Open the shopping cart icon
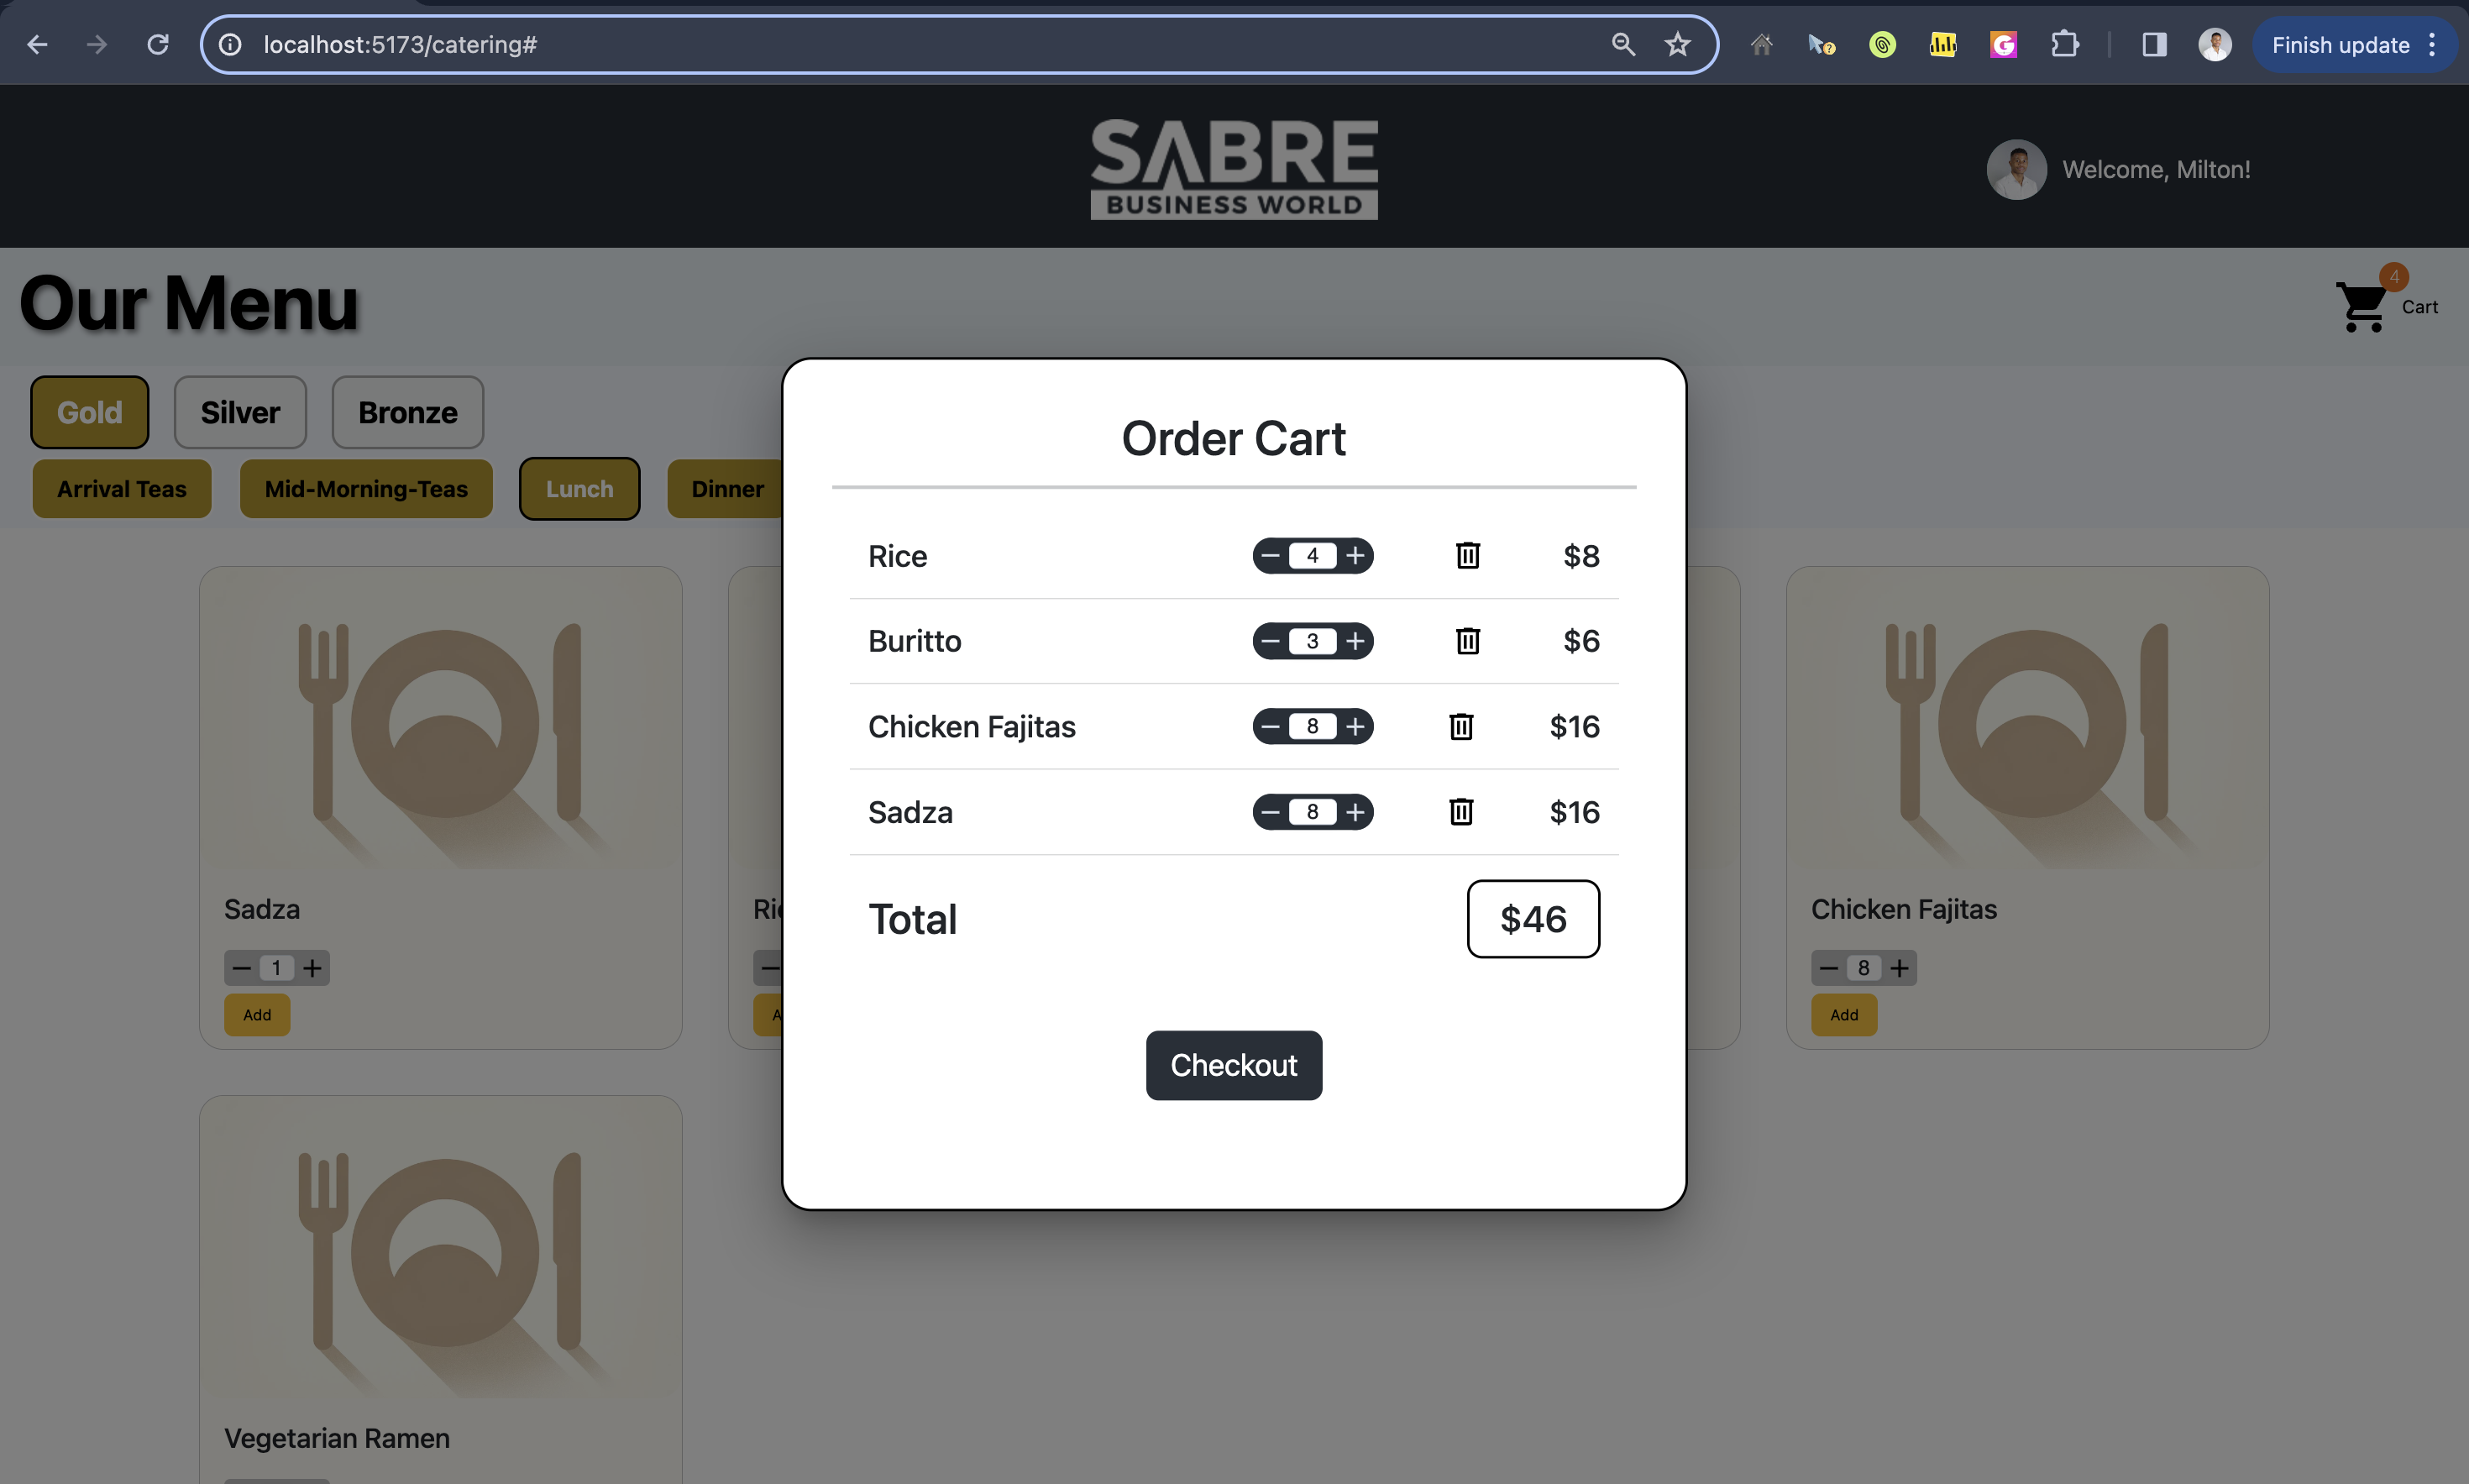This screenshot has height=1484, width=2469. pyautogui.click(x=2360, y=305)
